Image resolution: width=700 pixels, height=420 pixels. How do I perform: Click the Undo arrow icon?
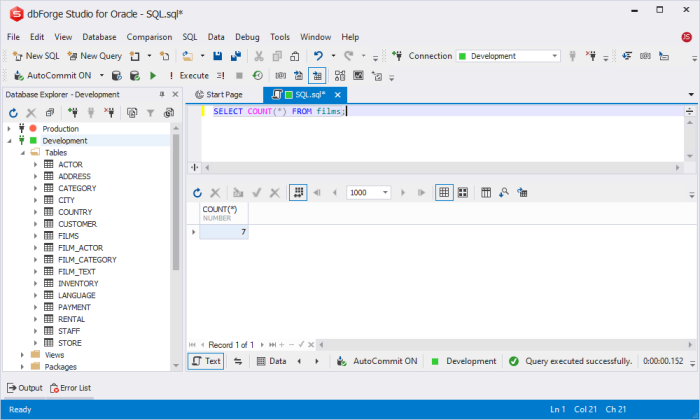click(318, 56)
